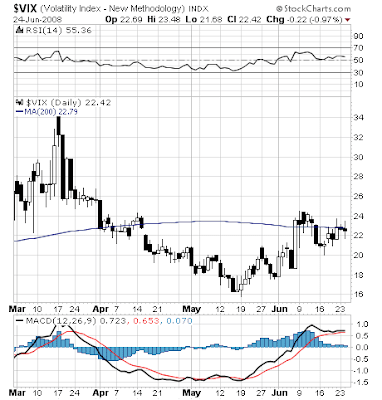
Task: Click the -1.5 label on MACD axis
Action: [362, 383]
